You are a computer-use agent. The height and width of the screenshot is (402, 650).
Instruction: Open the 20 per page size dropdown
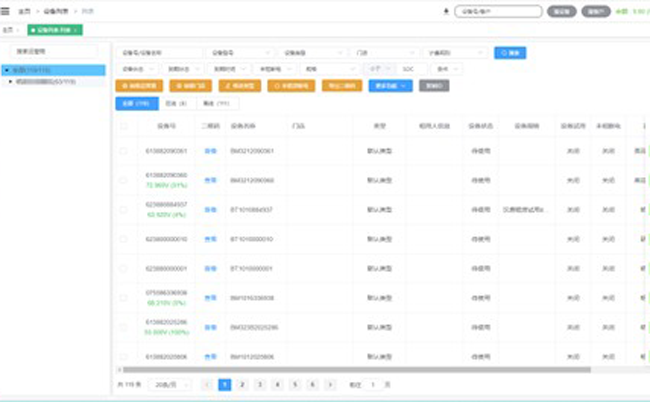pyautogui.click(x=171, y=384)
